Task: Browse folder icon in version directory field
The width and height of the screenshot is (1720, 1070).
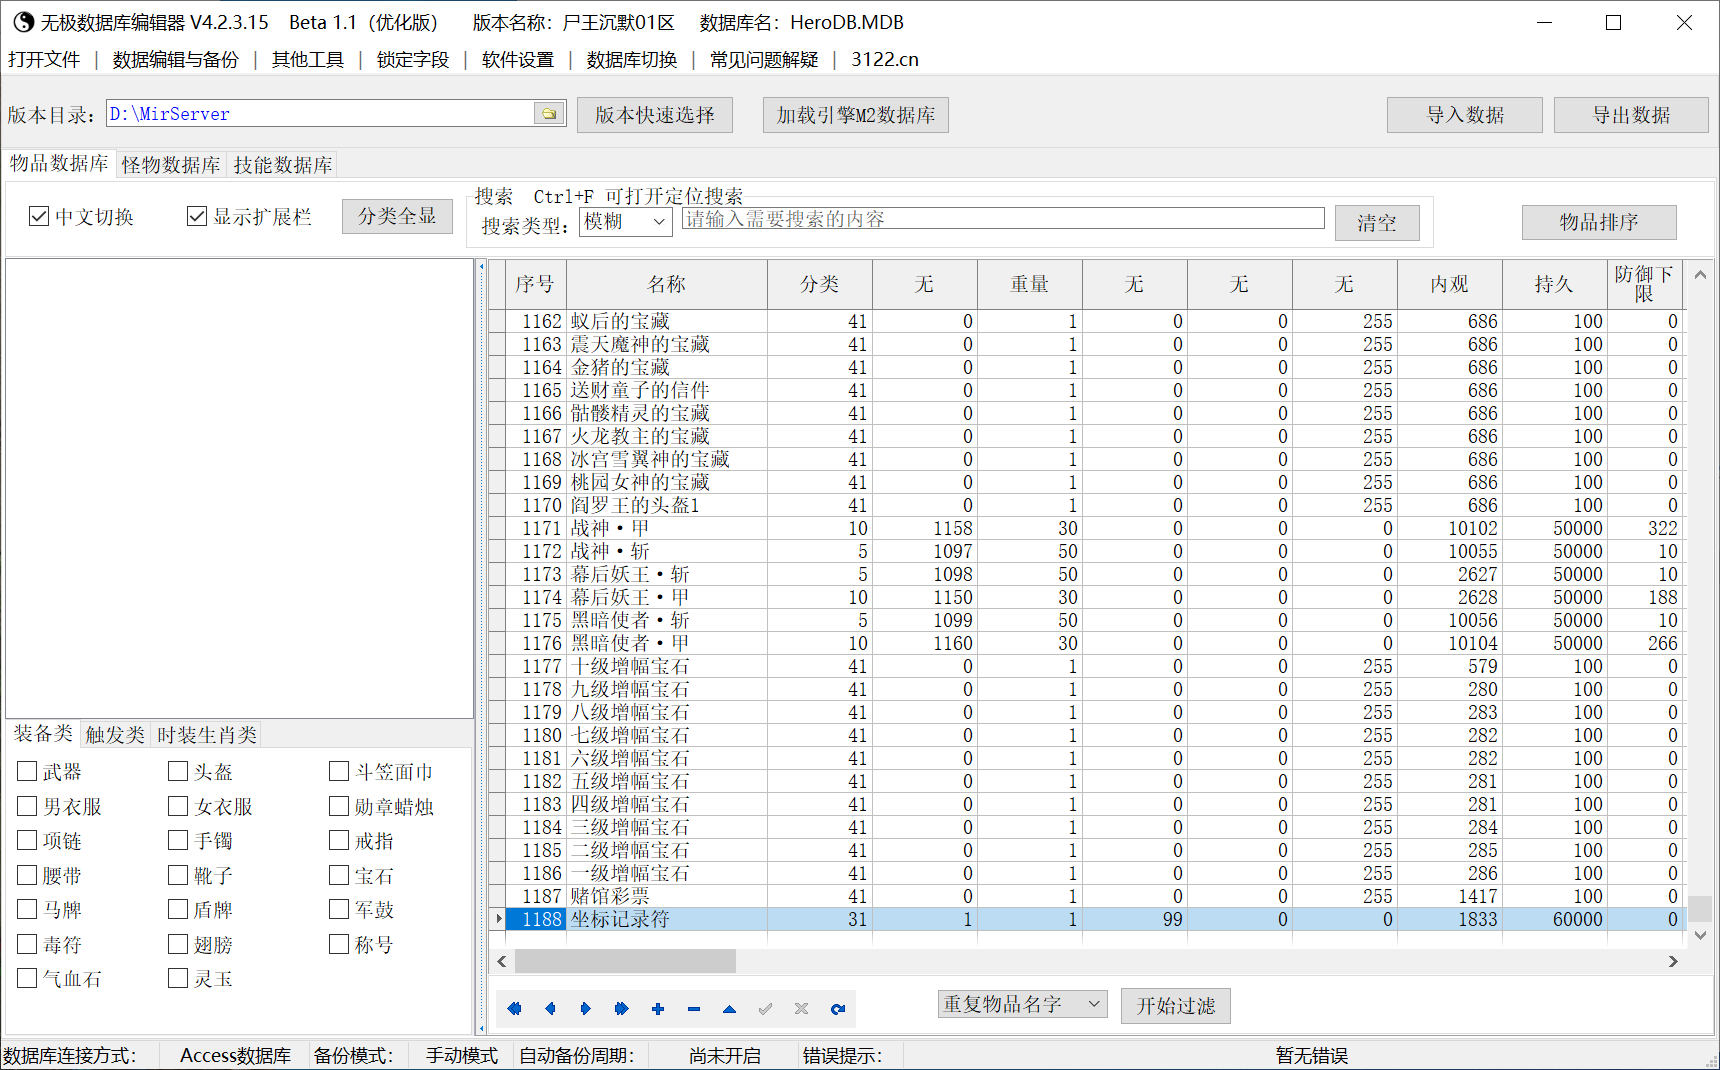Action: coord(549,114)
